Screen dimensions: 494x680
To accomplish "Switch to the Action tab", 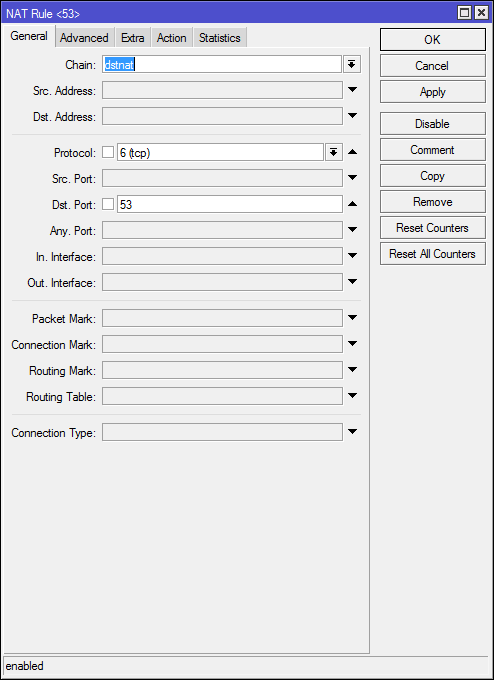I will coord(171,38).
